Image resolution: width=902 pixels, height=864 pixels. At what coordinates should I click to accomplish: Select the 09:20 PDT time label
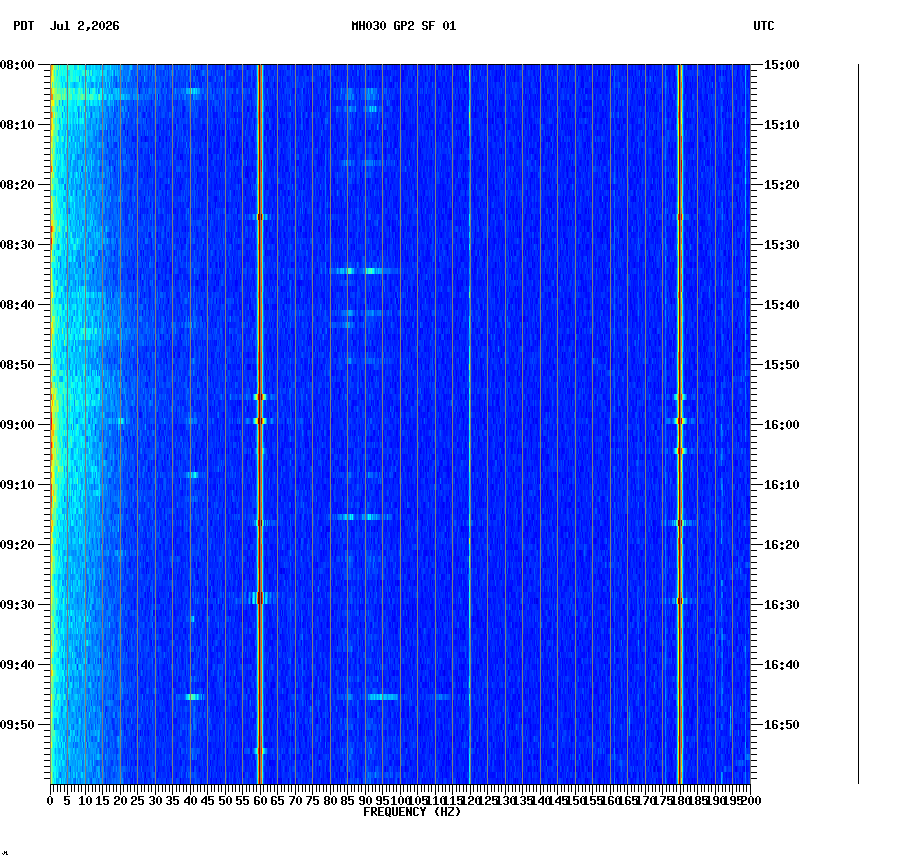pyautogui.click(x=17, y=545)
